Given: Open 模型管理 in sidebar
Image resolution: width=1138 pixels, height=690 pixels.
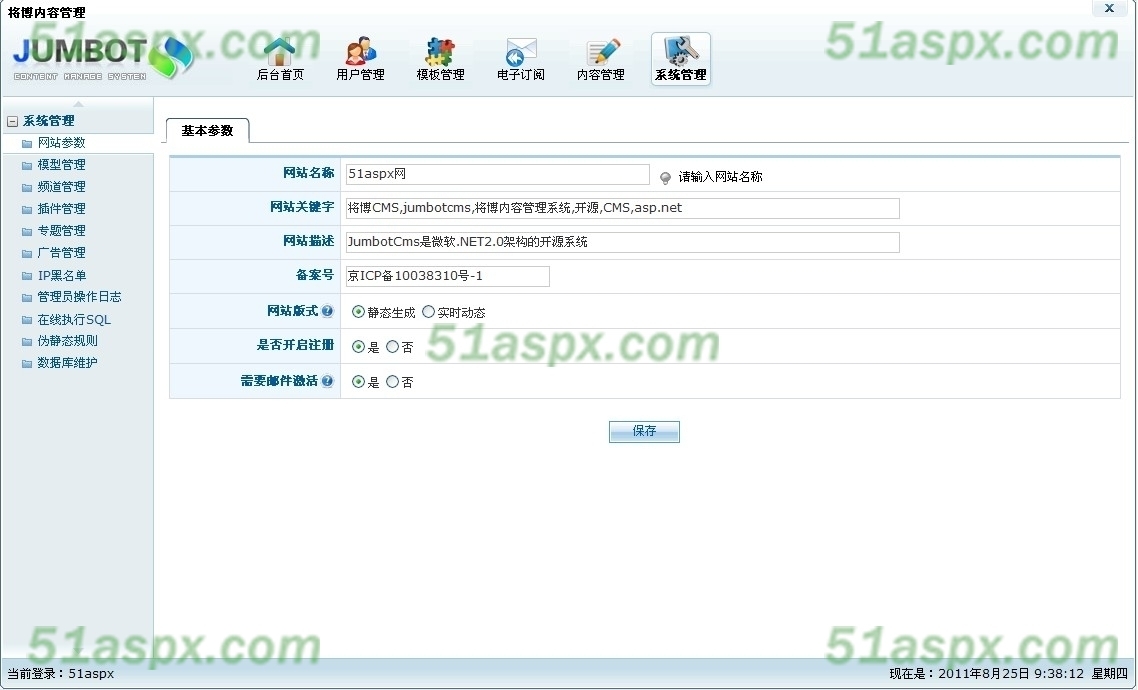Looking at the screenshot, I should [62, 165].
